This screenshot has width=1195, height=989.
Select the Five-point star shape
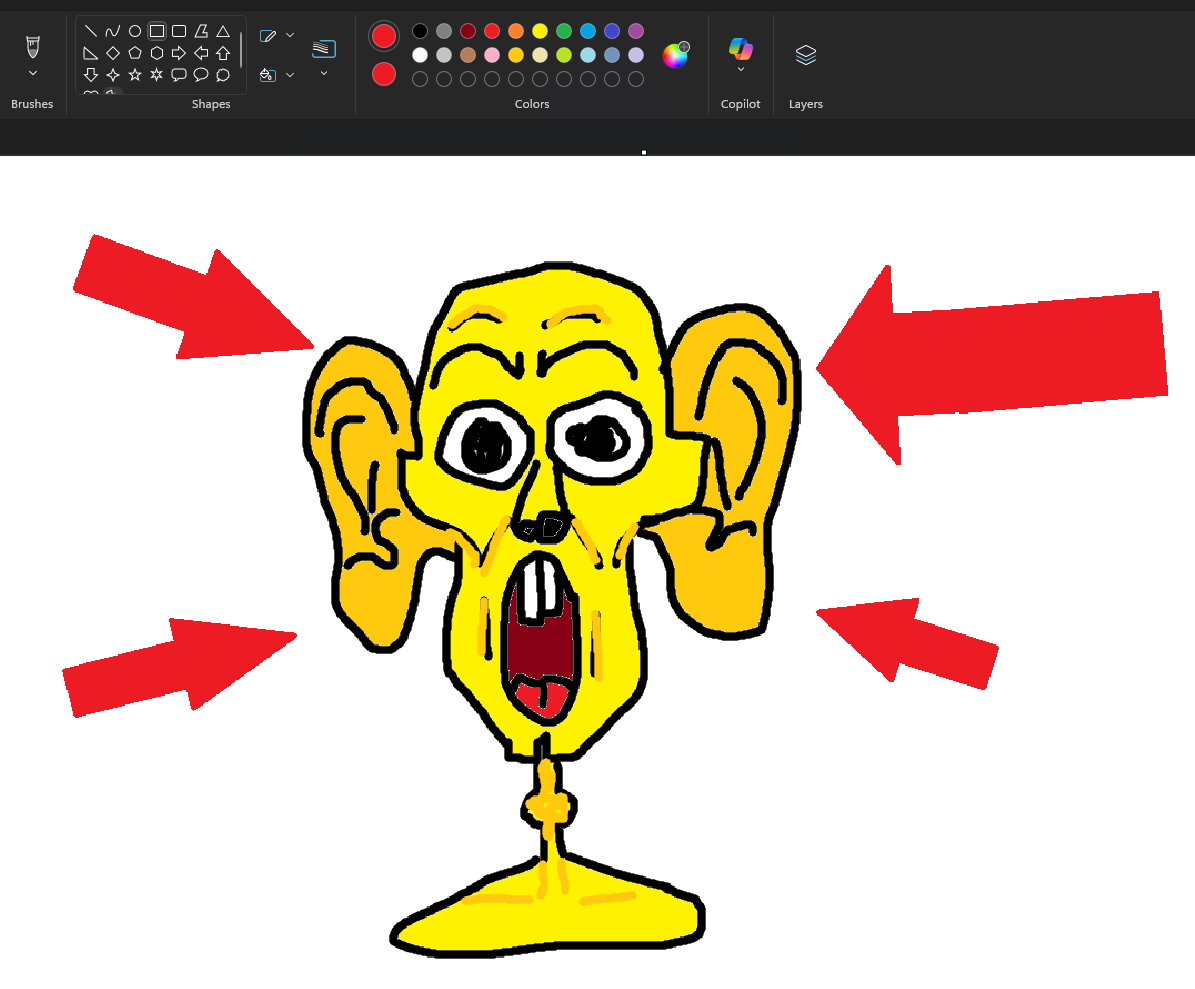[135, 75]
